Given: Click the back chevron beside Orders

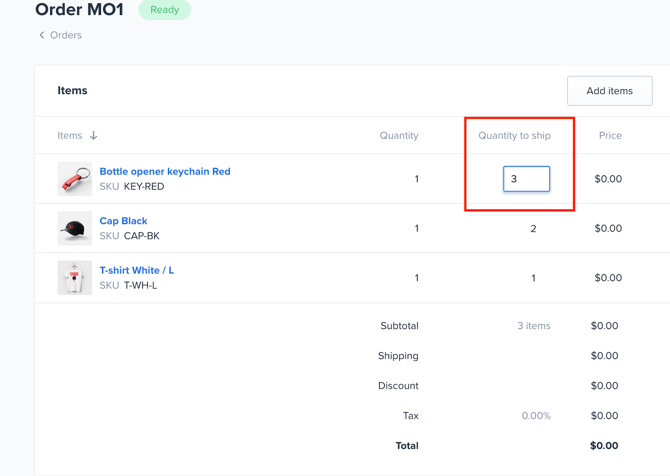Looking at the screenshot, I should pyautogui.click(x=42, y=35).
